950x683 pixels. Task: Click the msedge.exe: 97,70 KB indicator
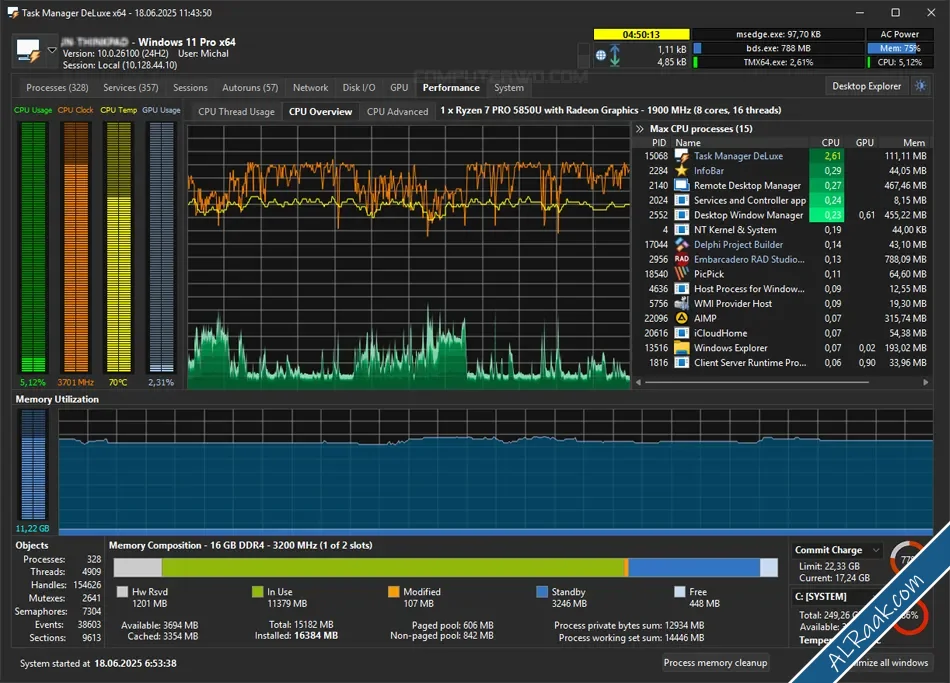779,35
